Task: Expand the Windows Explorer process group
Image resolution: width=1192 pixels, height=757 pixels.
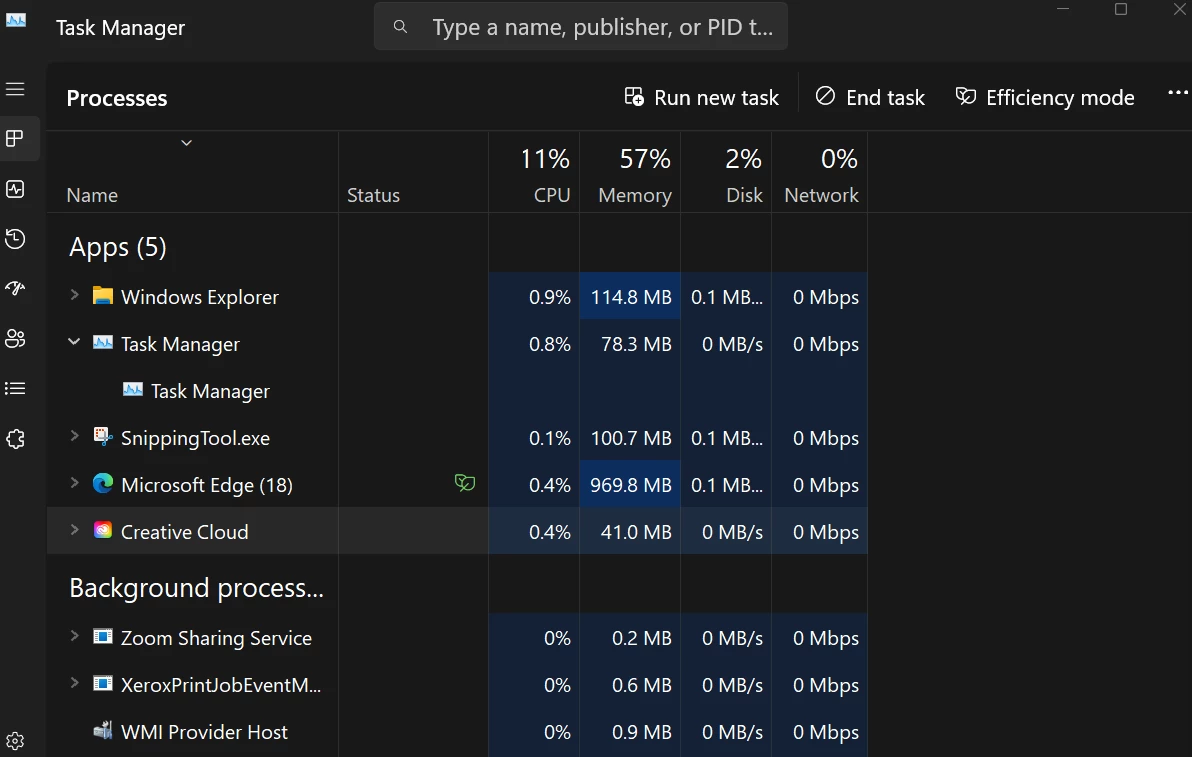Action: coord(74,294)
